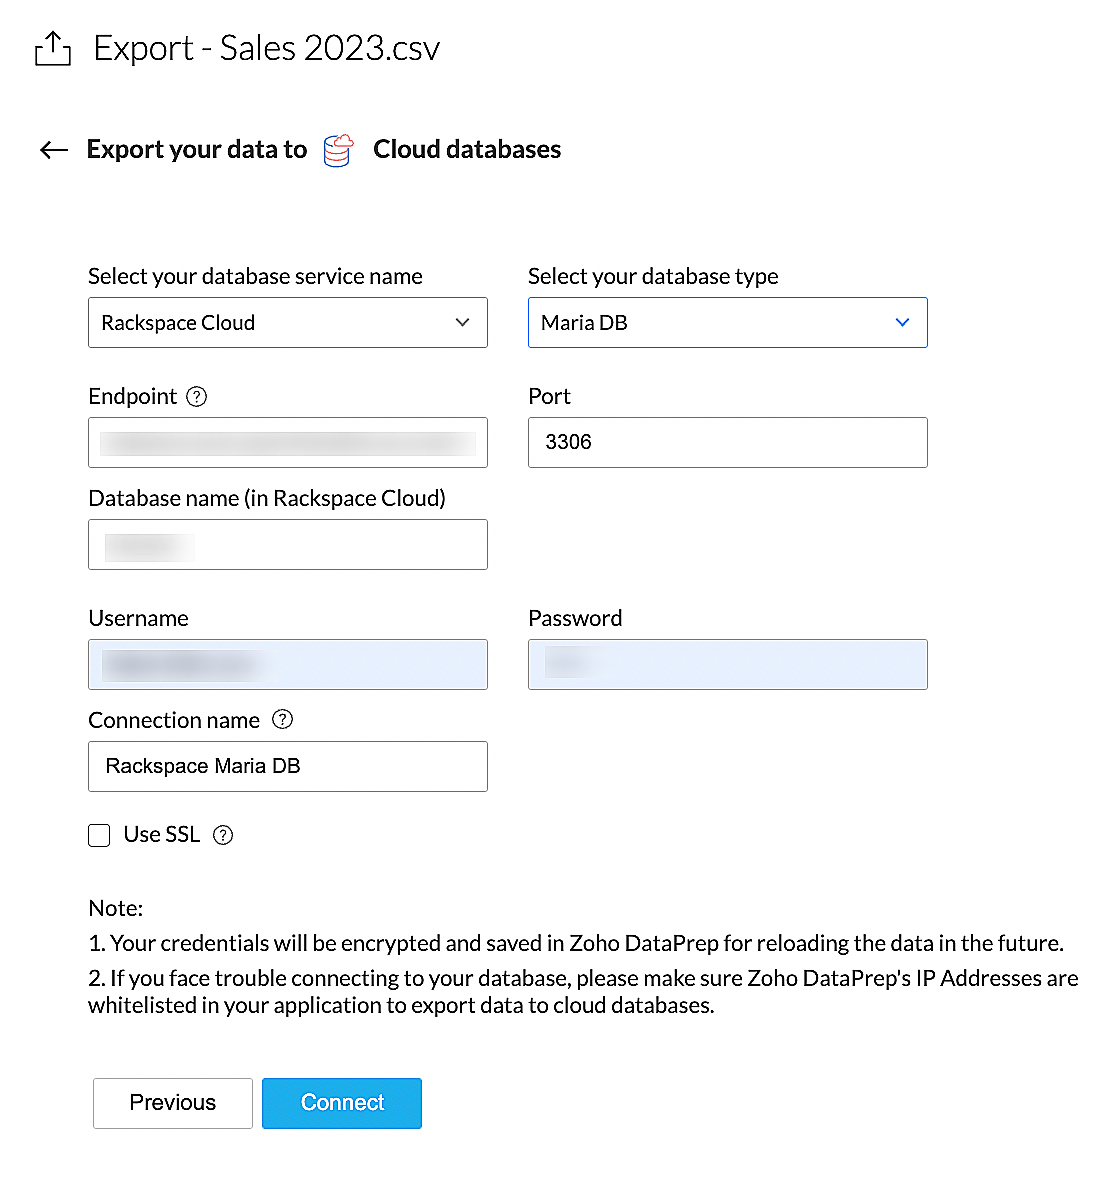
Task: Click the export icon beside the title
Action: [x=53, y=48]
